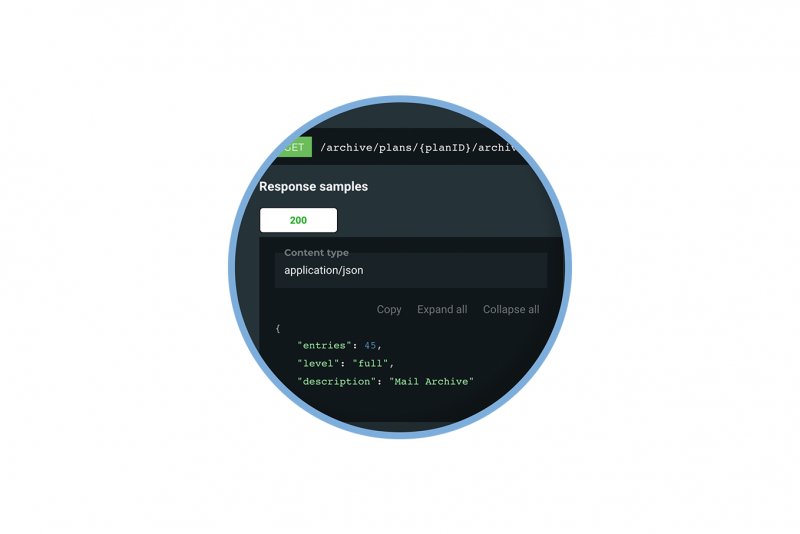800x534 pixels.
Task: Click the numeric value 45
Action: point(370,346)
